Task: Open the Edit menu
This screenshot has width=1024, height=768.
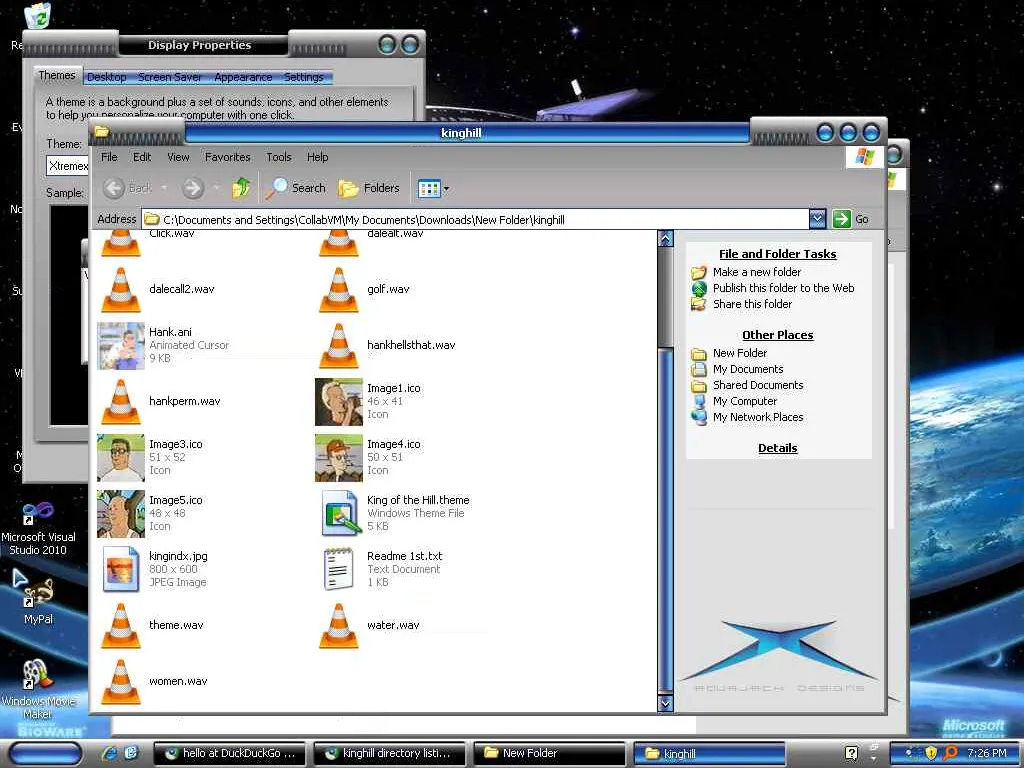Action: click(x=142, y=157)
